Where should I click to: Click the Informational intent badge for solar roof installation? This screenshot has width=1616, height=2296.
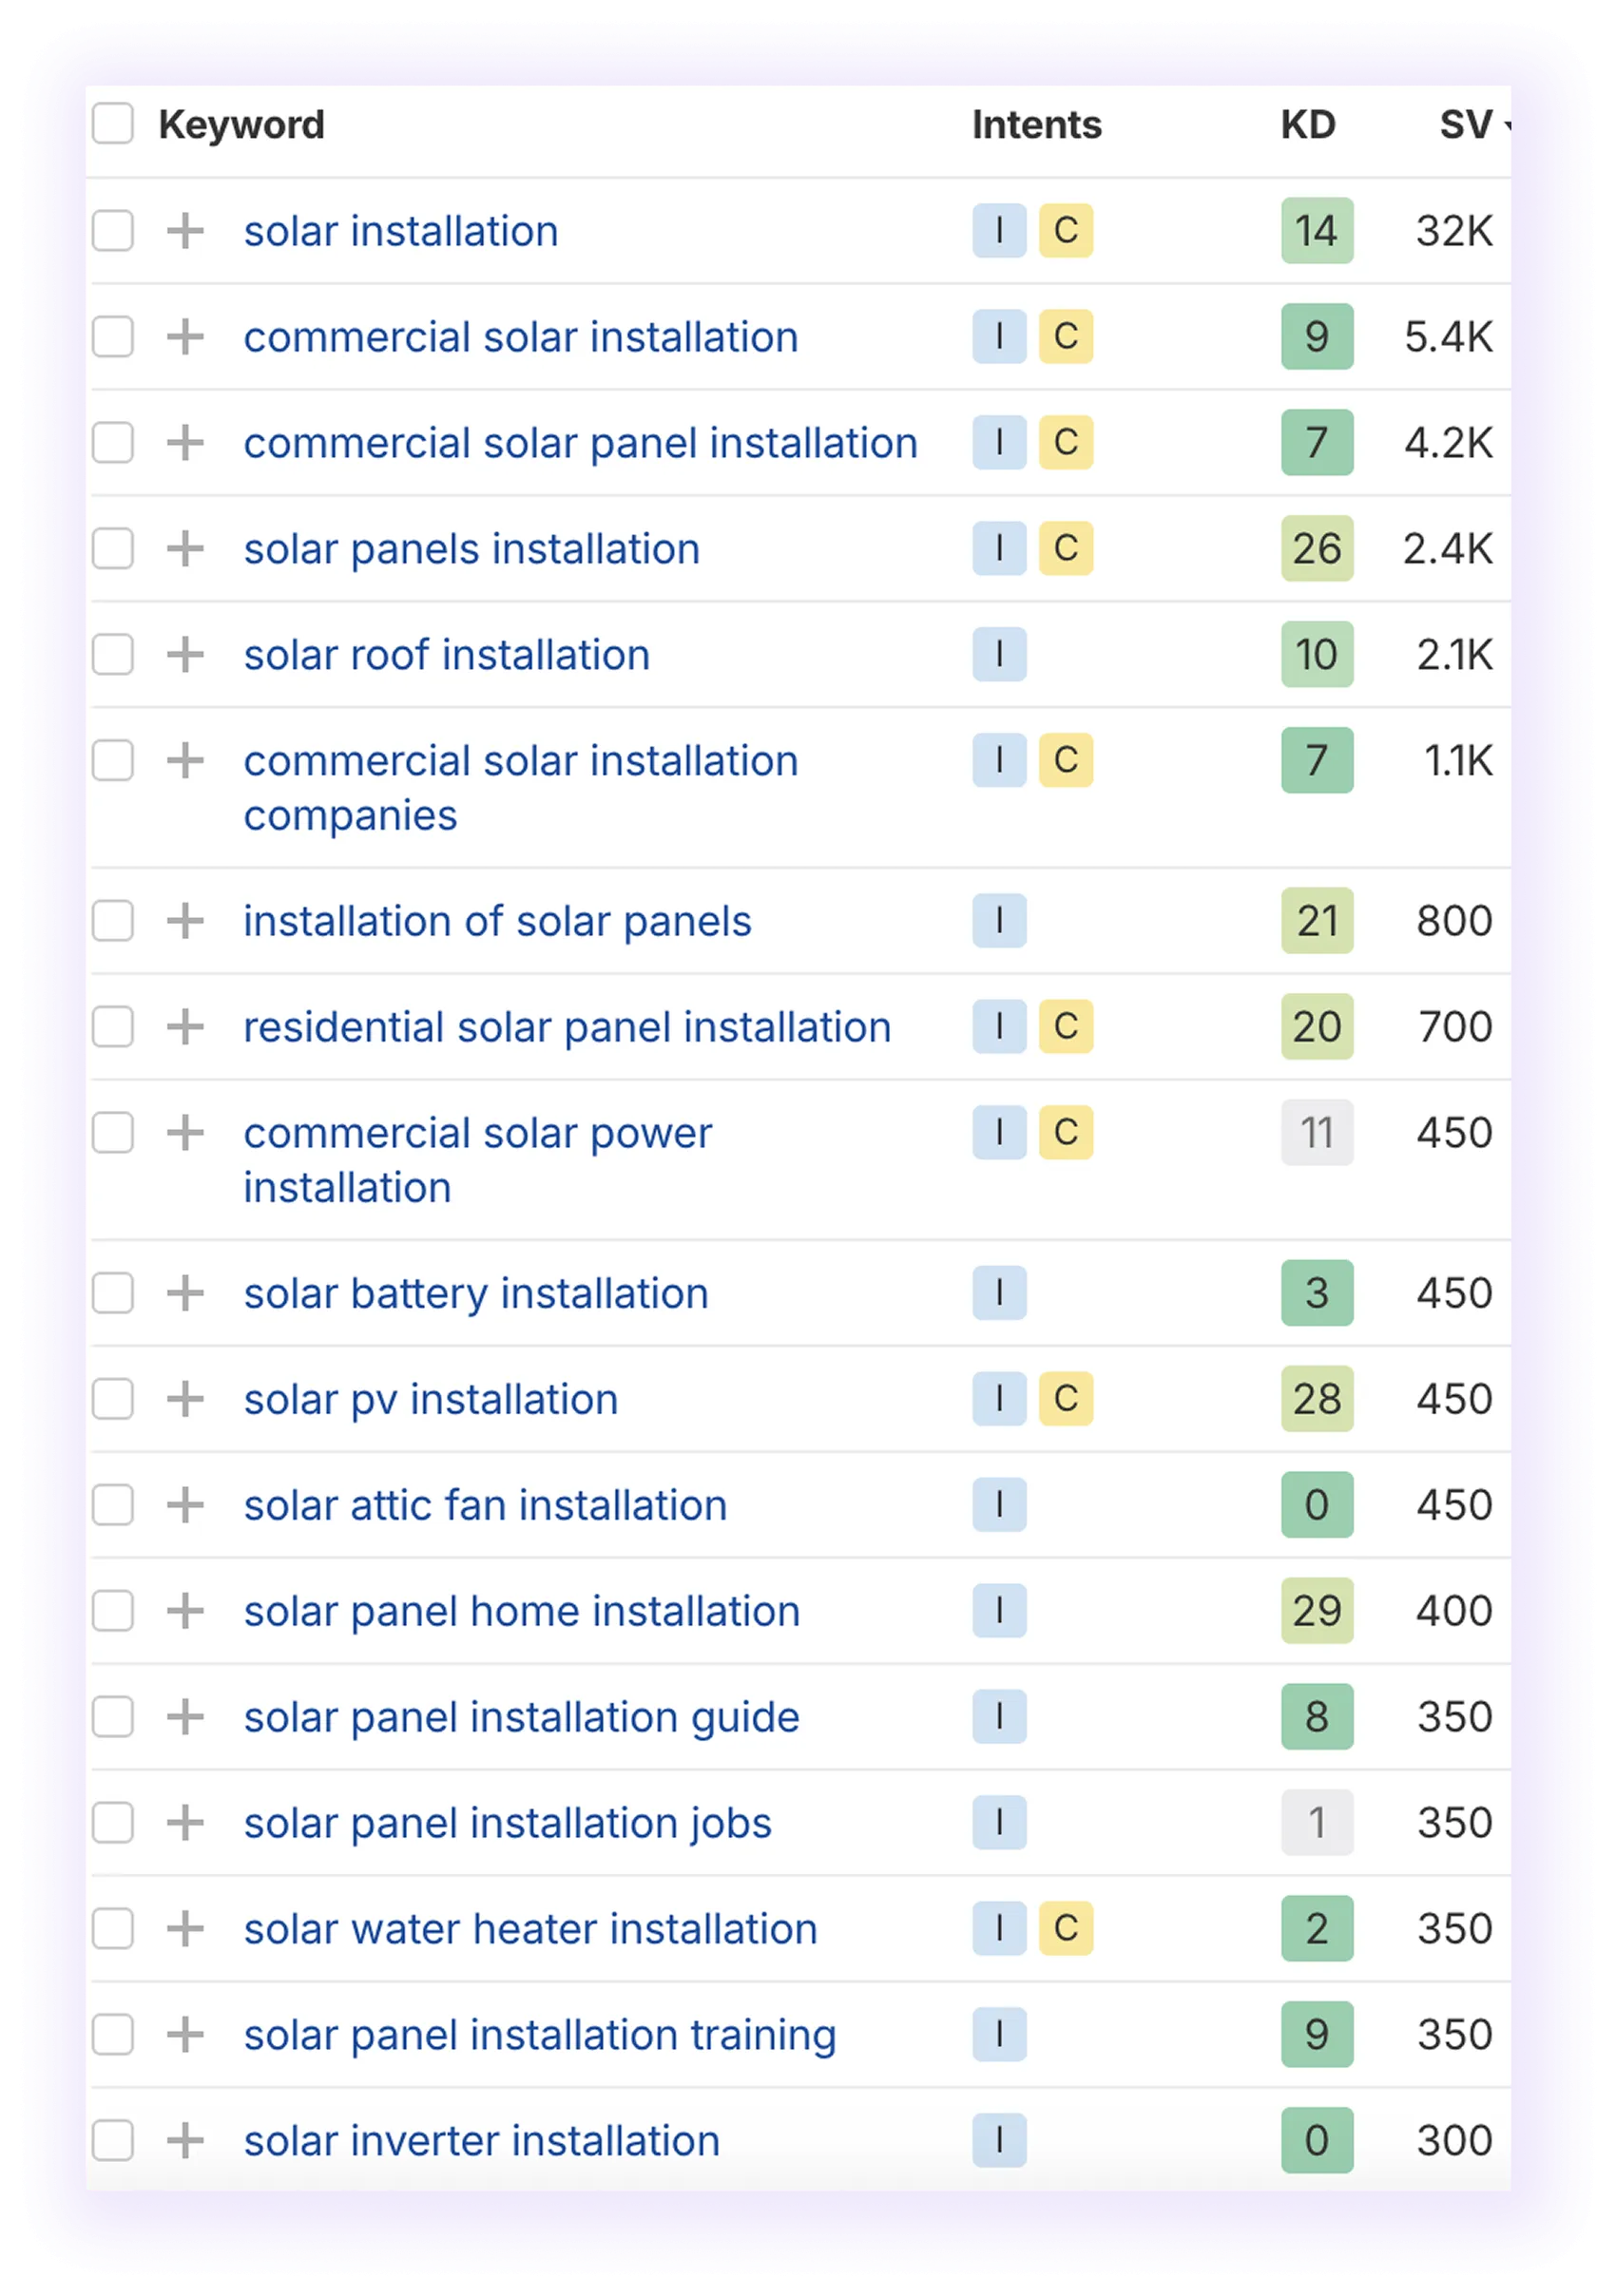[x=1001, y=655]
